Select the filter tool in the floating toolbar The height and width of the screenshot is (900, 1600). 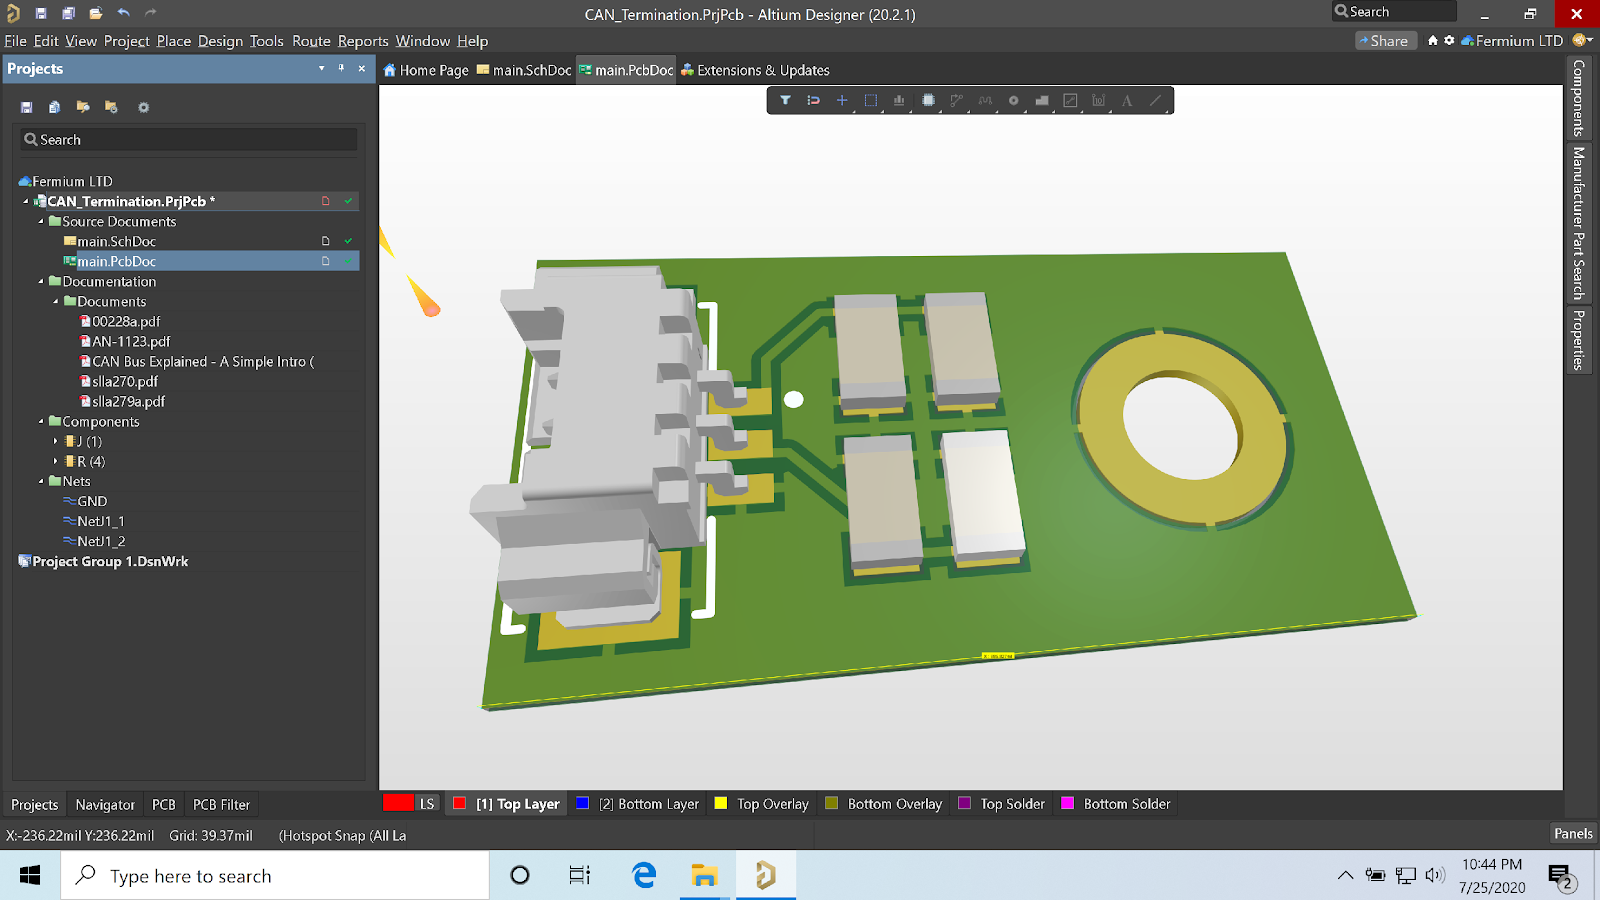click(785, 100)
